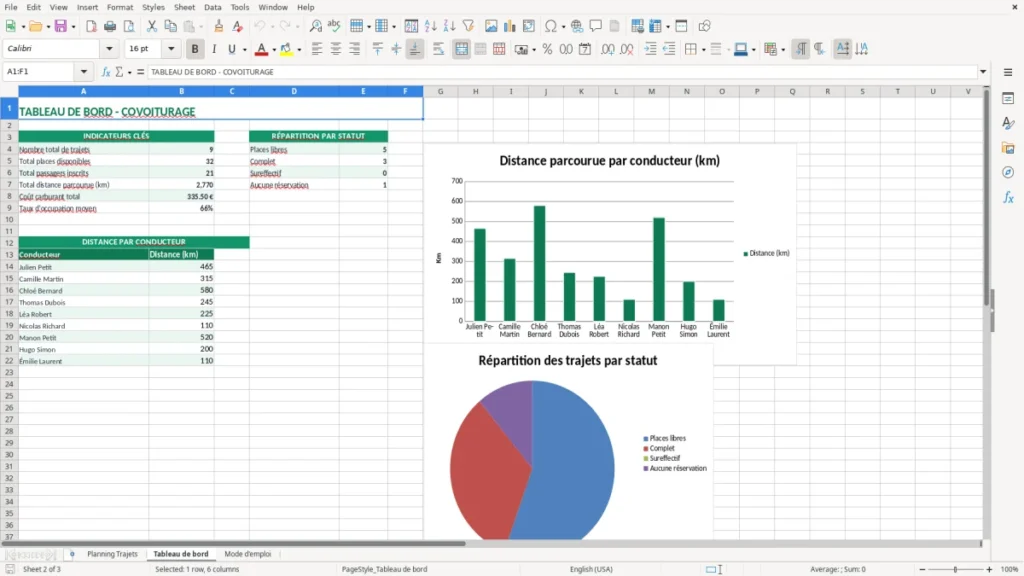The height and width of the screenshot is (576, 1024).
Task: Open the sidebar Styles panel
Action: click(x=1008, y=123)
